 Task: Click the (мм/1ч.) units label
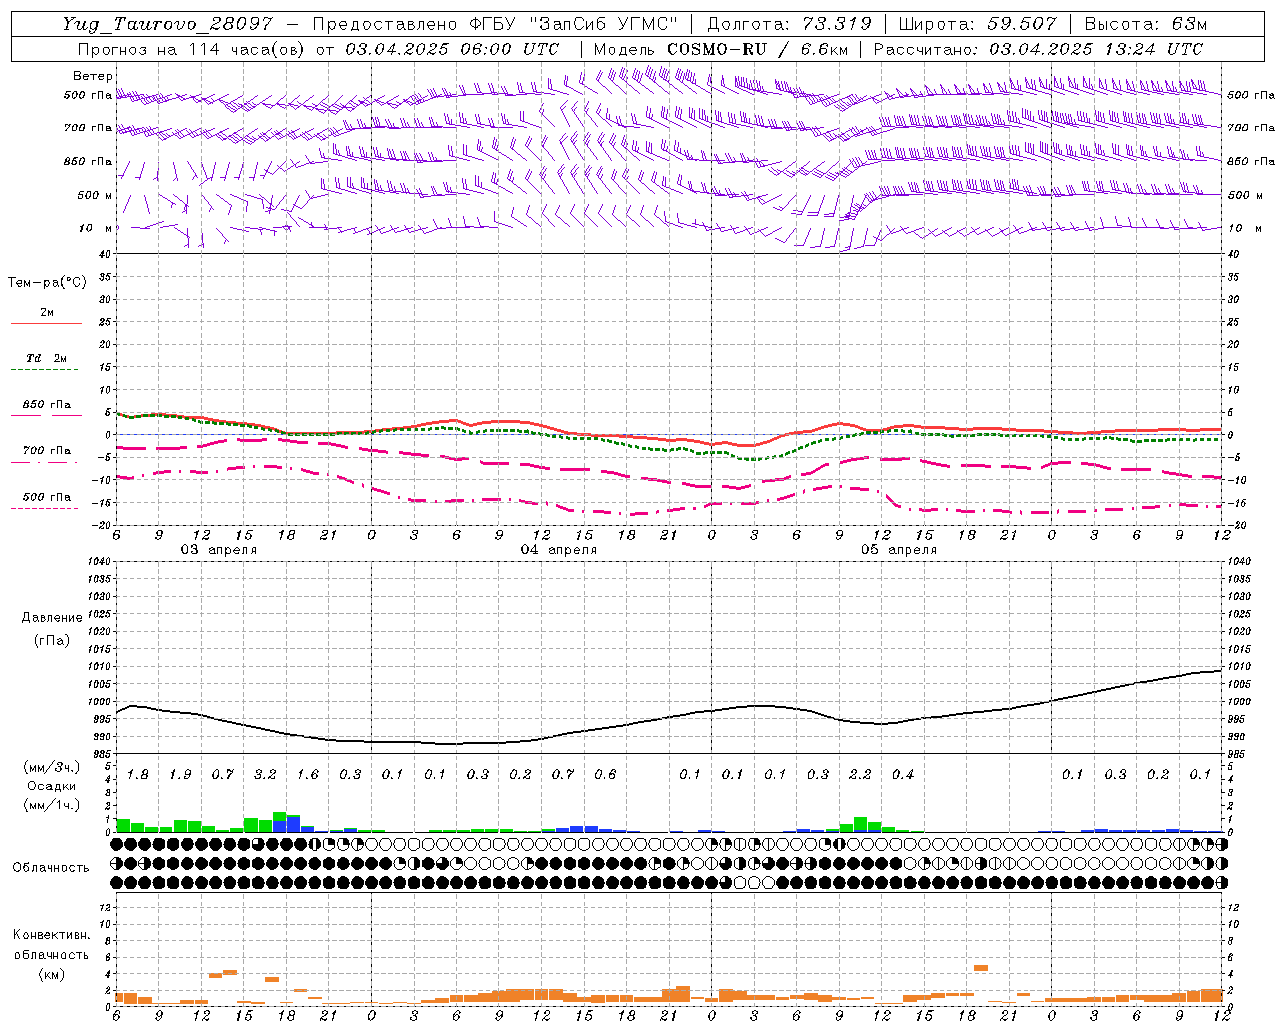coord(51,805)
